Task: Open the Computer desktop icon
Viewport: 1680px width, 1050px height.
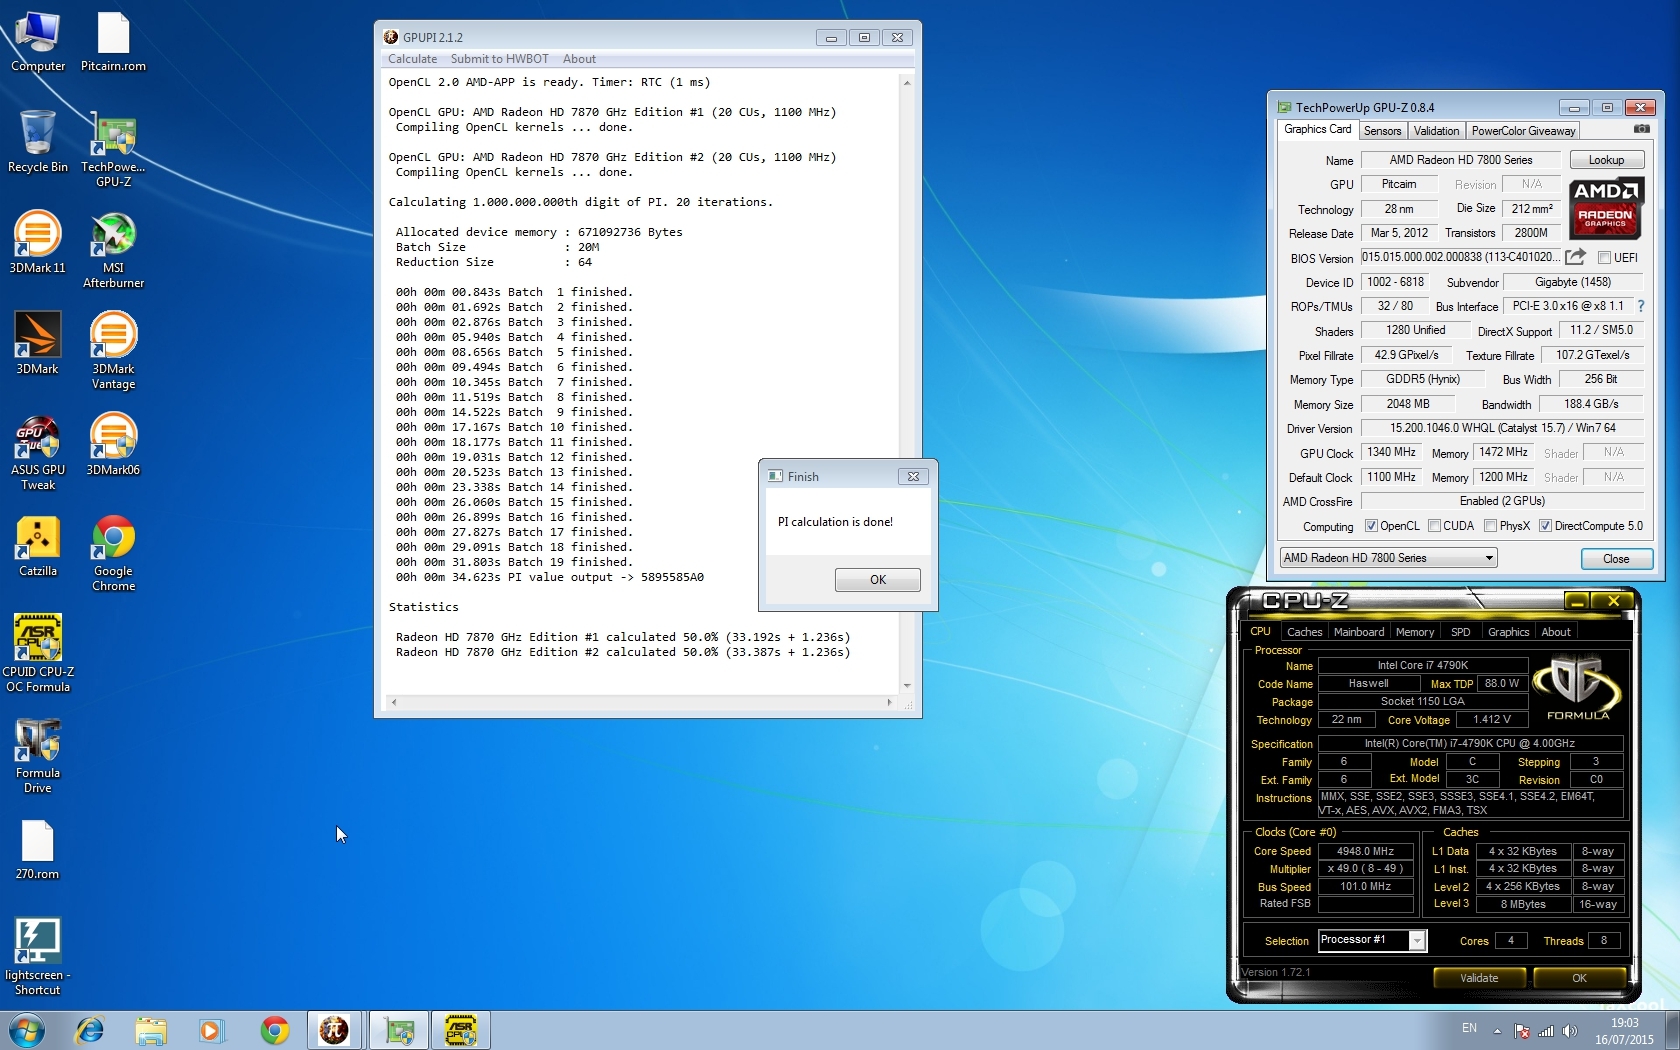Action: (38, 42)
